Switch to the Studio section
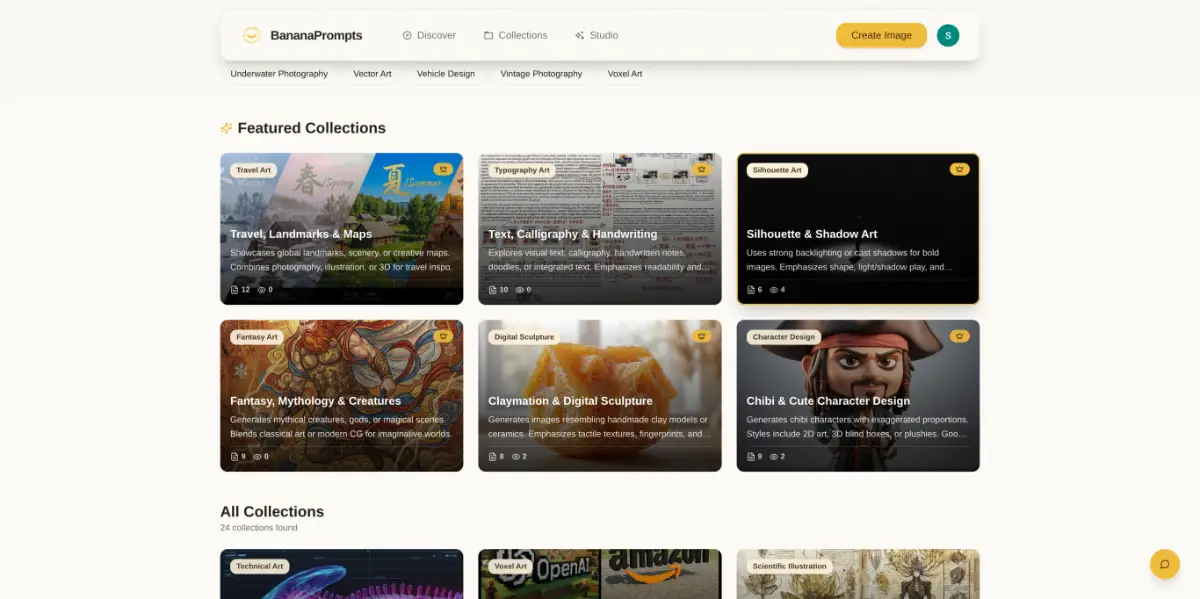Image resolution: width=1200 pixels, height=599 pixels. [596, 35]
